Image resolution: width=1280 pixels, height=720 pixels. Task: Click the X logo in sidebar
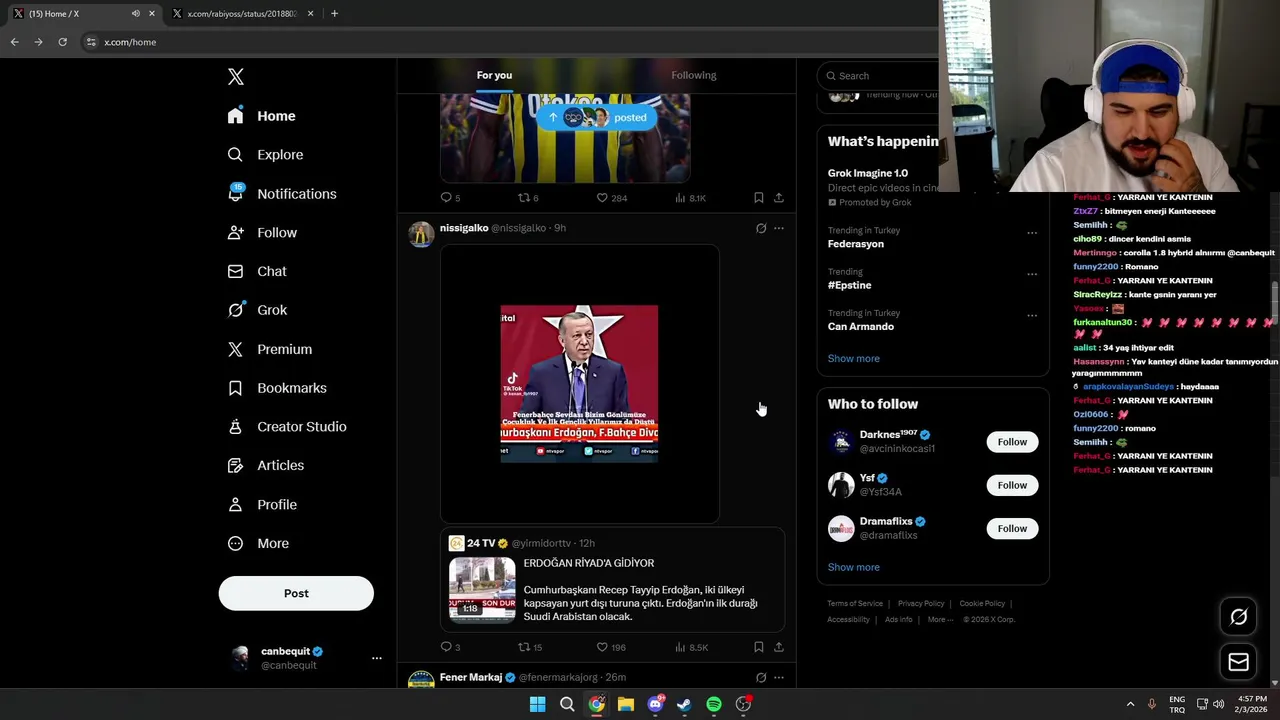tap(235, 77)
